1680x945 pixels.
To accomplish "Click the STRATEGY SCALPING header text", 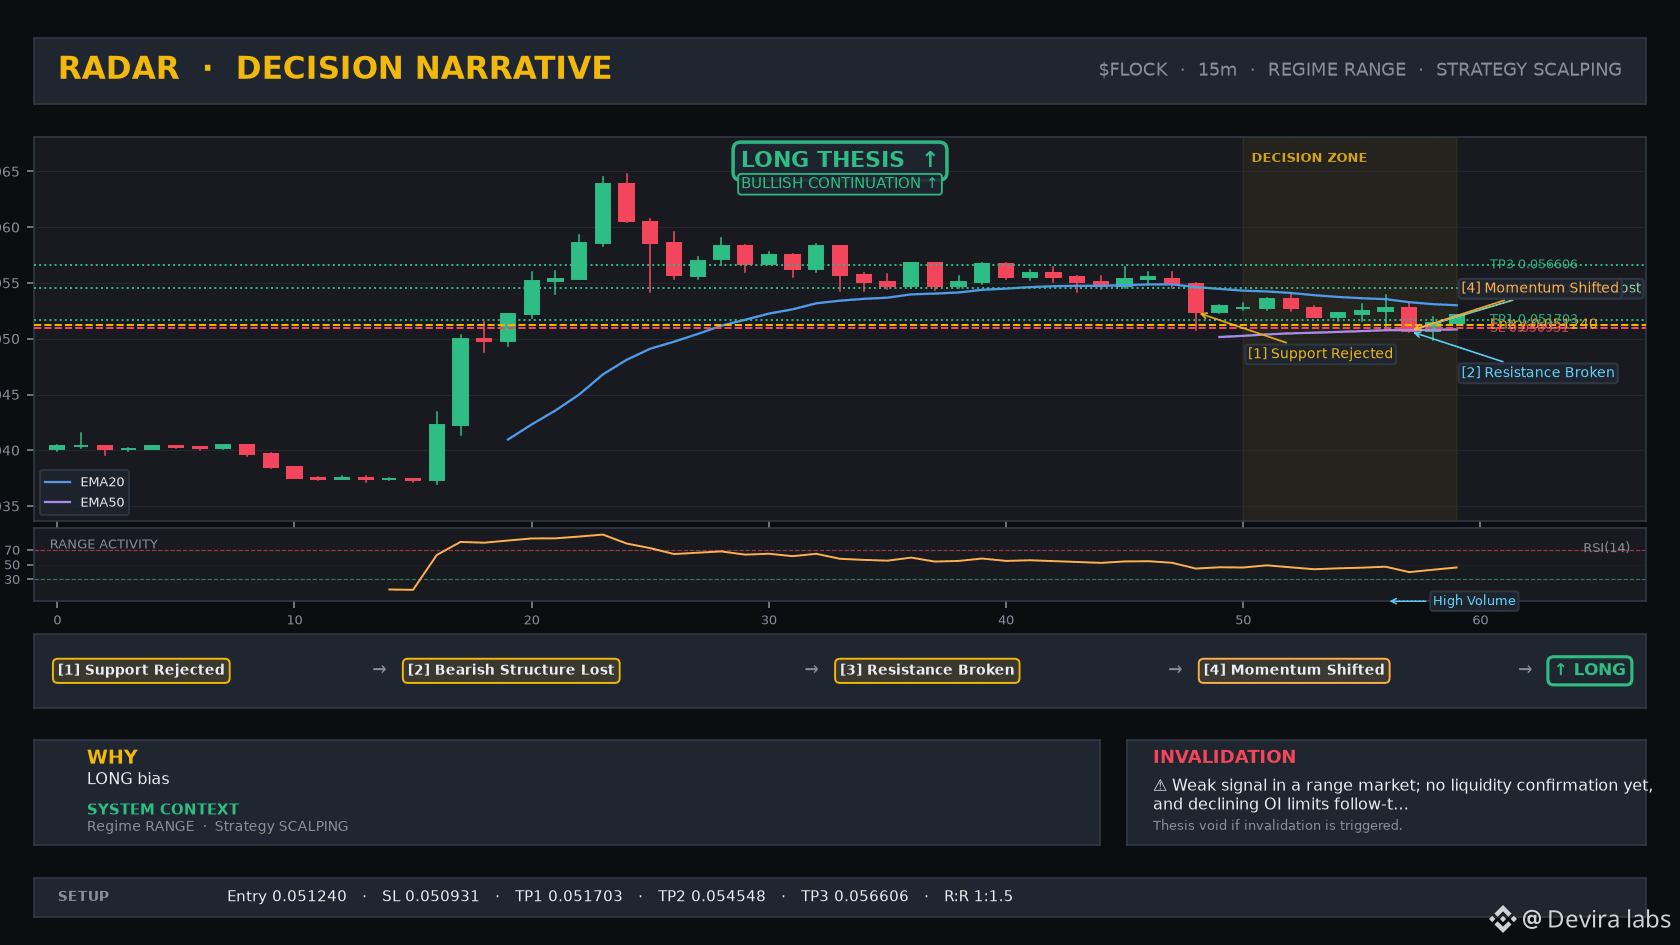I will pyautogui.click(x=1529, y=70).
